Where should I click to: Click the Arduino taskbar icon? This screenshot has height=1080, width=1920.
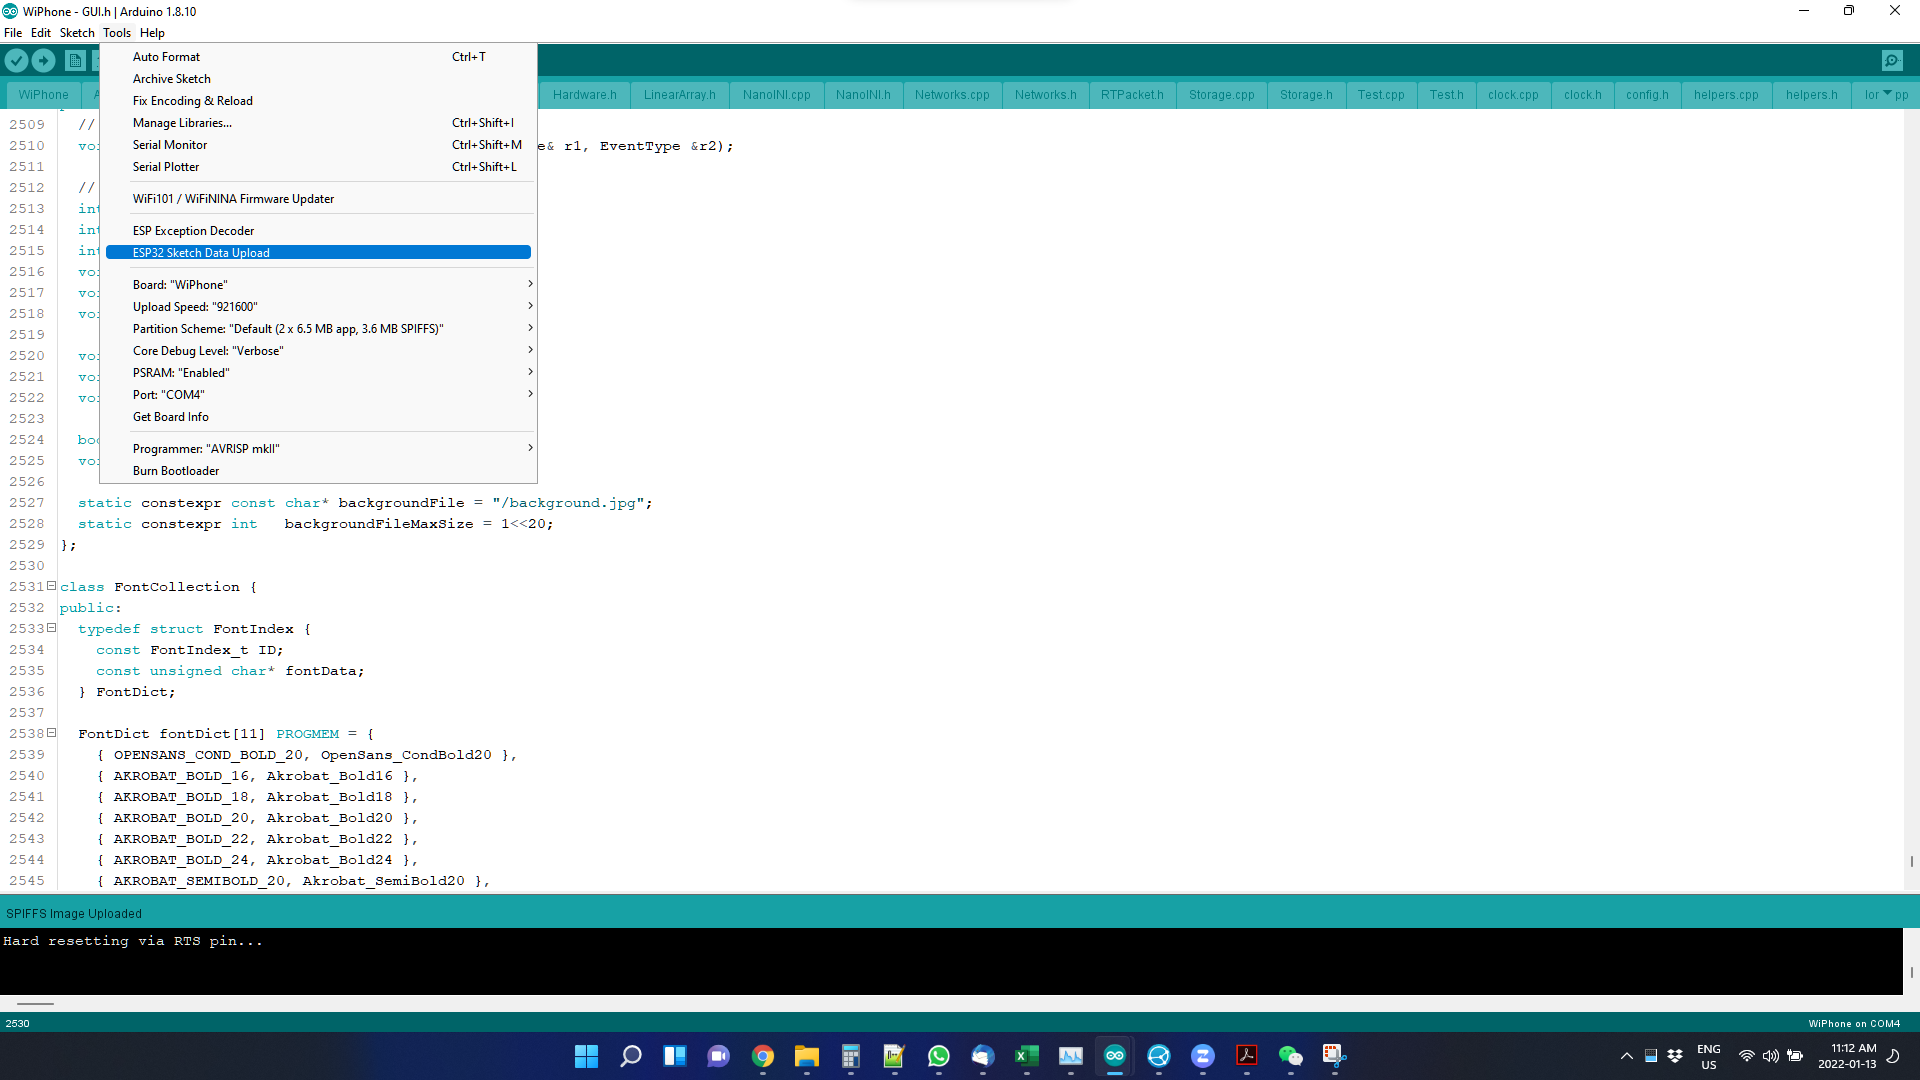coord(1115,1056)
